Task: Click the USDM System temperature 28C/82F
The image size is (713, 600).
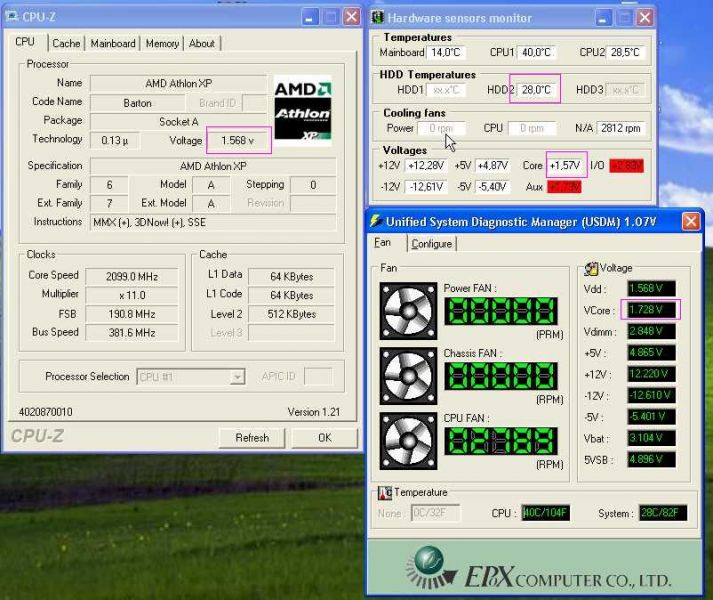Action: 663,513
